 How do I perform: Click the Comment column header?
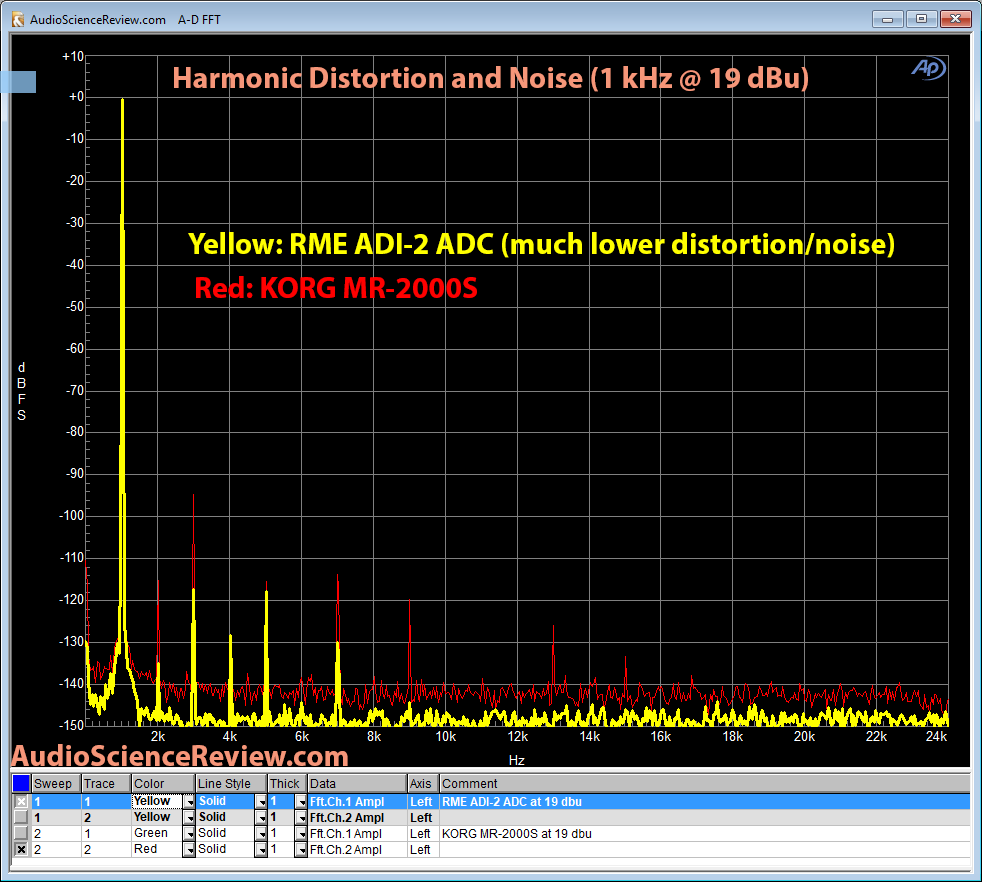705,784
